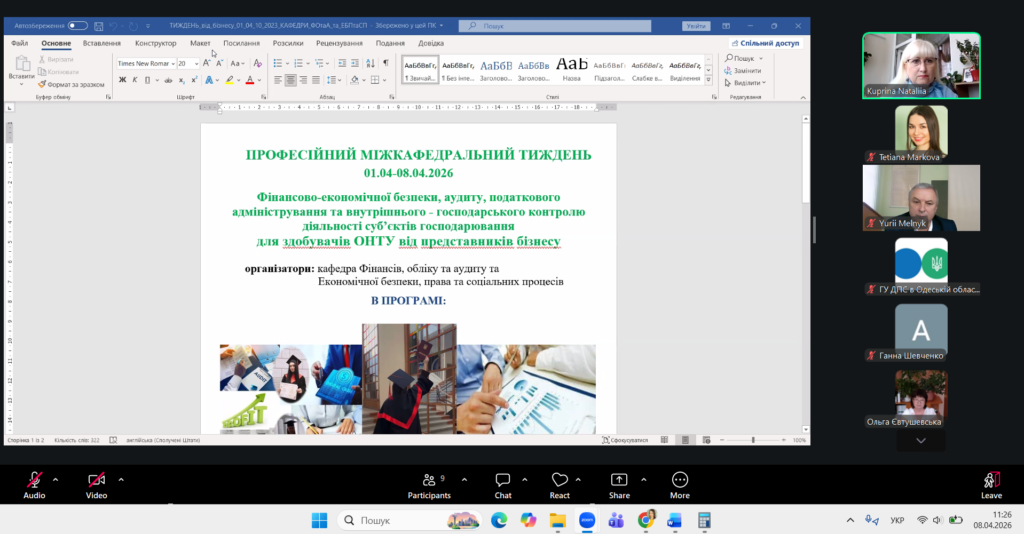Screen dimensions: 1024x534
Task: Move the Word zoom slider
Action: [x=753, y=440]
